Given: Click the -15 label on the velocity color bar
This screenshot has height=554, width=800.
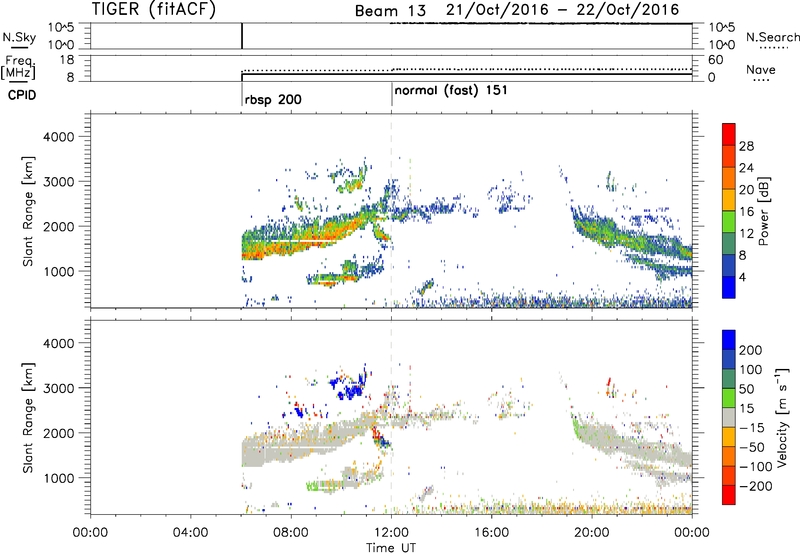Looking at the screenshot, I should pos(752,428).
